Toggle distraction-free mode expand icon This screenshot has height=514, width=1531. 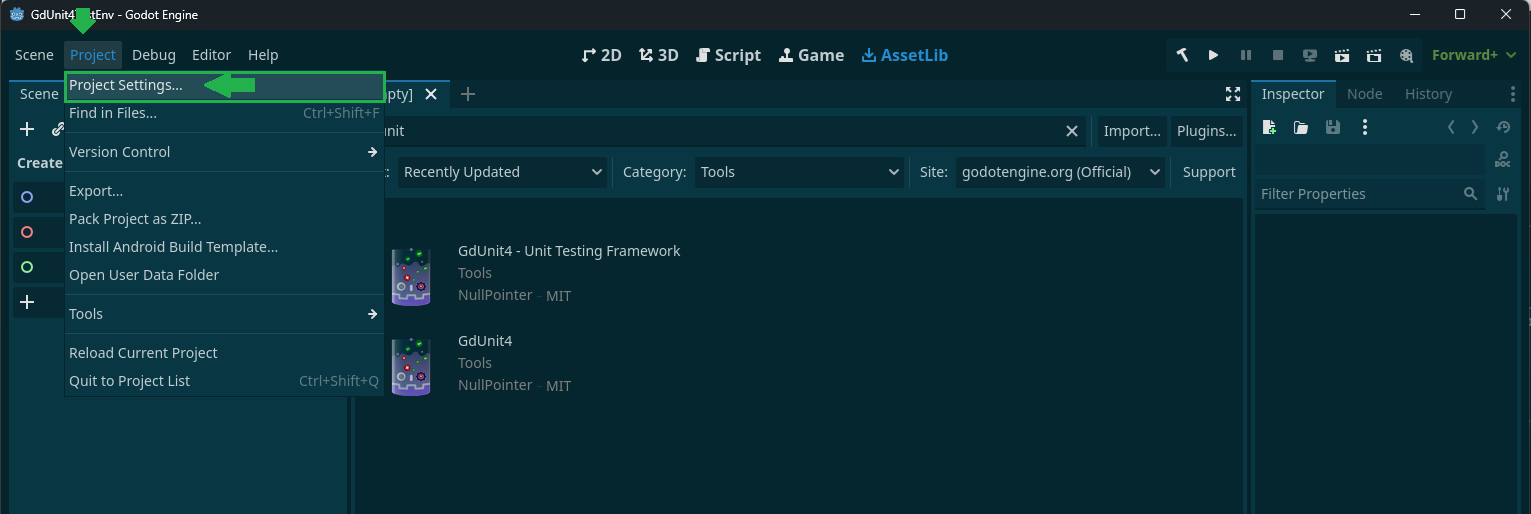tap(1232, 94)
